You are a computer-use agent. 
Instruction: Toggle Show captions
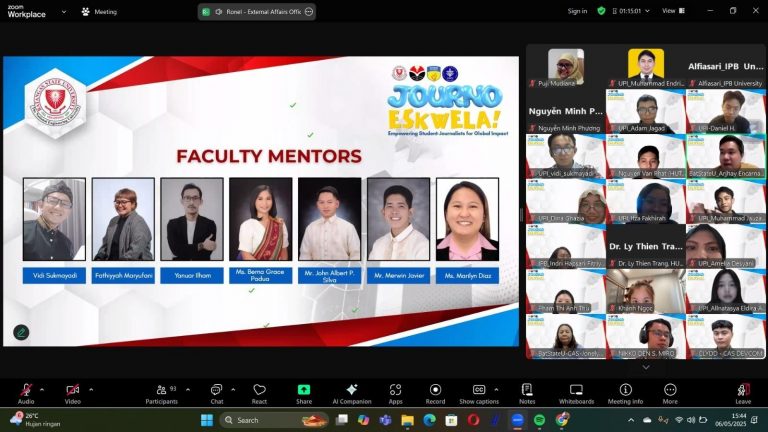click(479, 393)
